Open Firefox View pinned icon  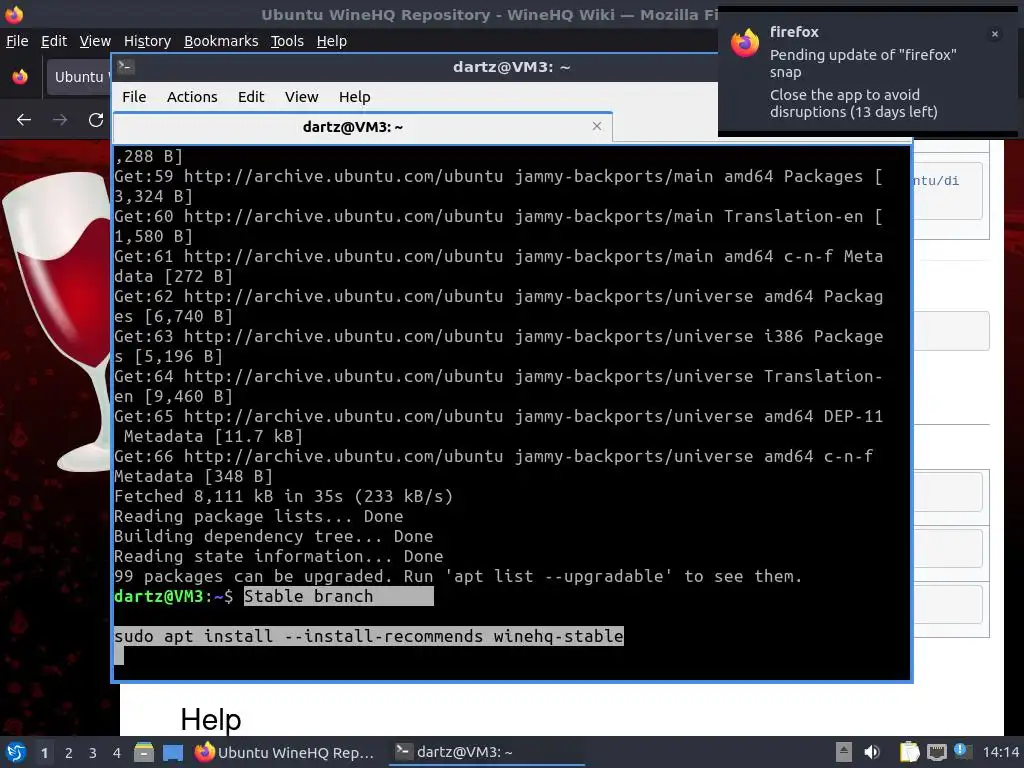pos(20,76)
